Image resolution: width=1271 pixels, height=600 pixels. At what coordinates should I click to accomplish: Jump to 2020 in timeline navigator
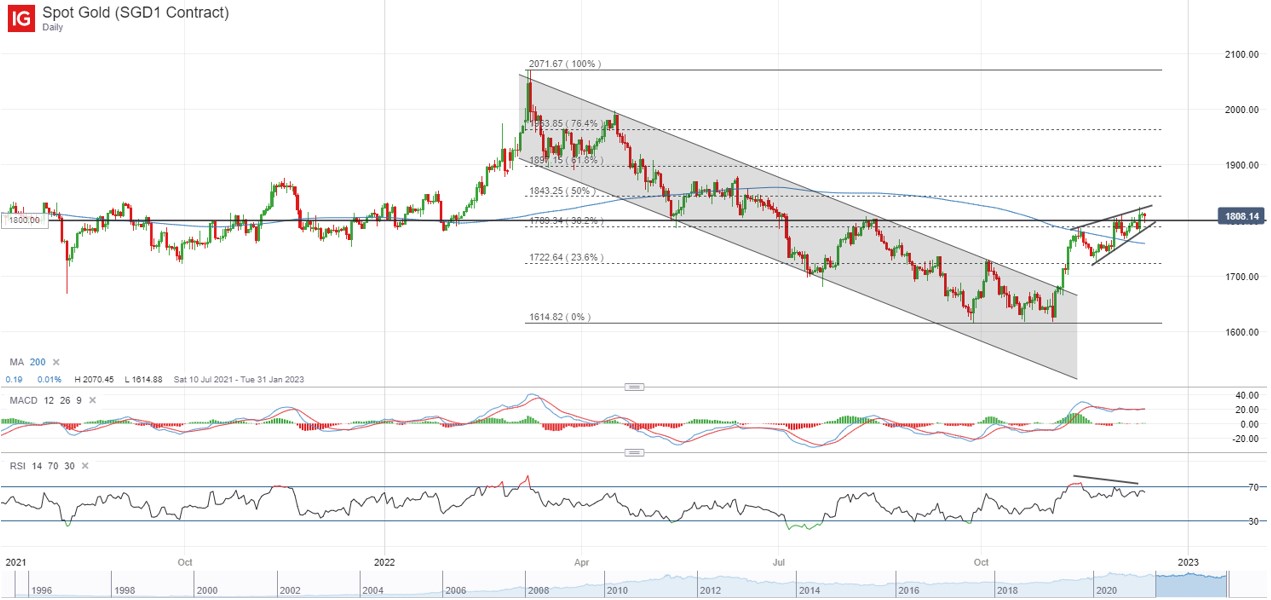click(x=1106, y=589)
